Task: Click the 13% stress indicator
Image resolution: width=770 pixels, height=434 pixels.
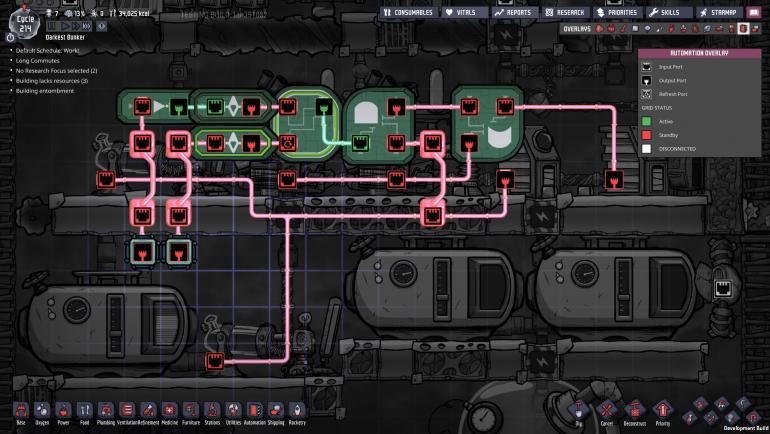Action: tap(76, 13)
